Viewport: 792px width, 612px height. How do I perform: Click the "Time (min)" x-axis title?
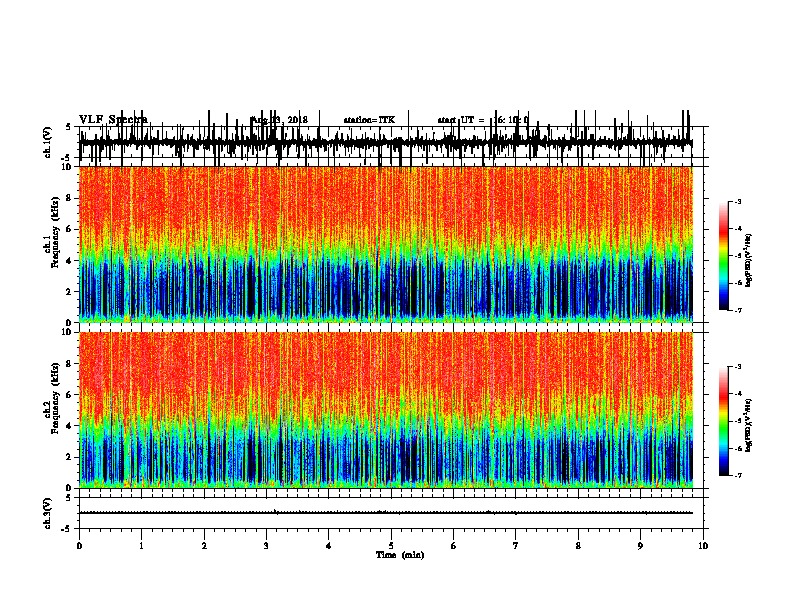tap(400, 555)
